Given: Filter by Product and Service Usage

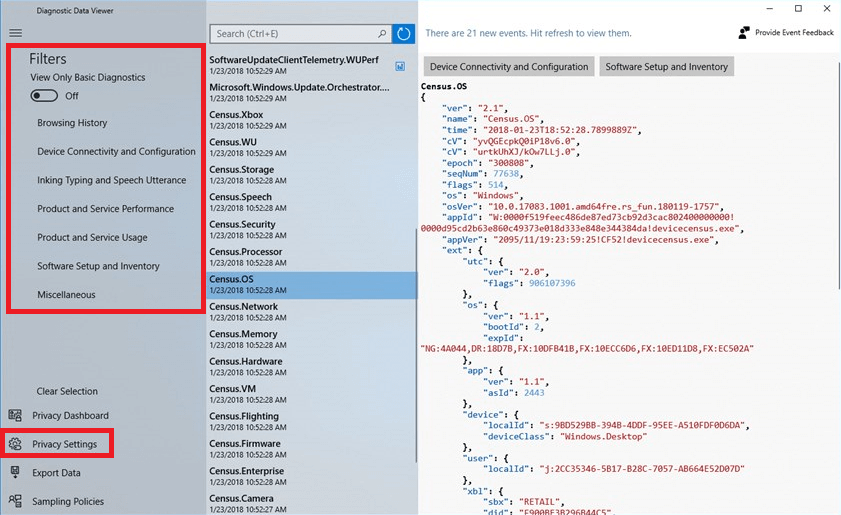Looking at the screenshot, I should point(92,237).
